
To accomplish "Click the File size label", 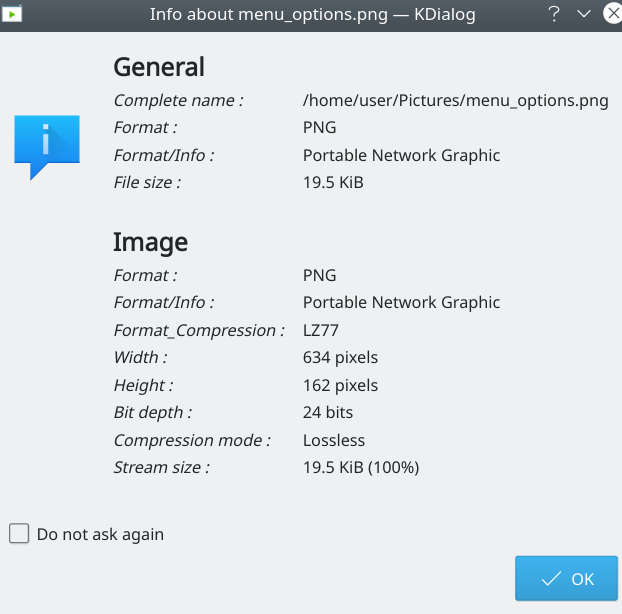I will click(x=147, y=183).
